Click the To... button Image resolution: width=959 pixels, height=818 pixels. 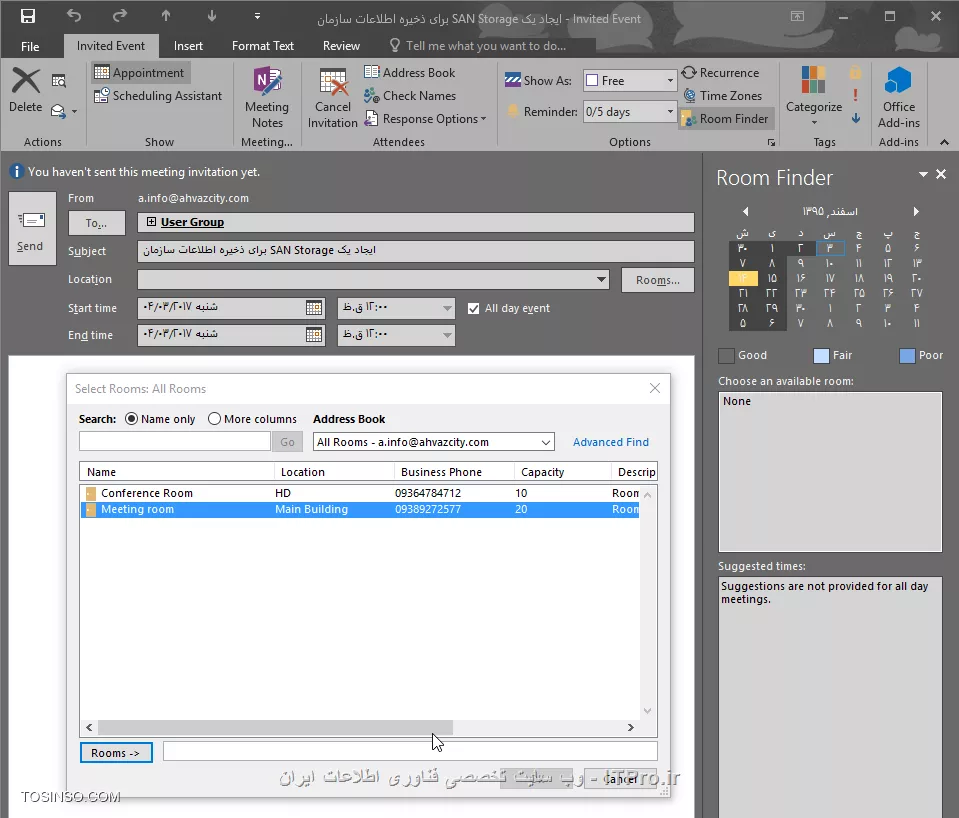(x=96, y=223)
